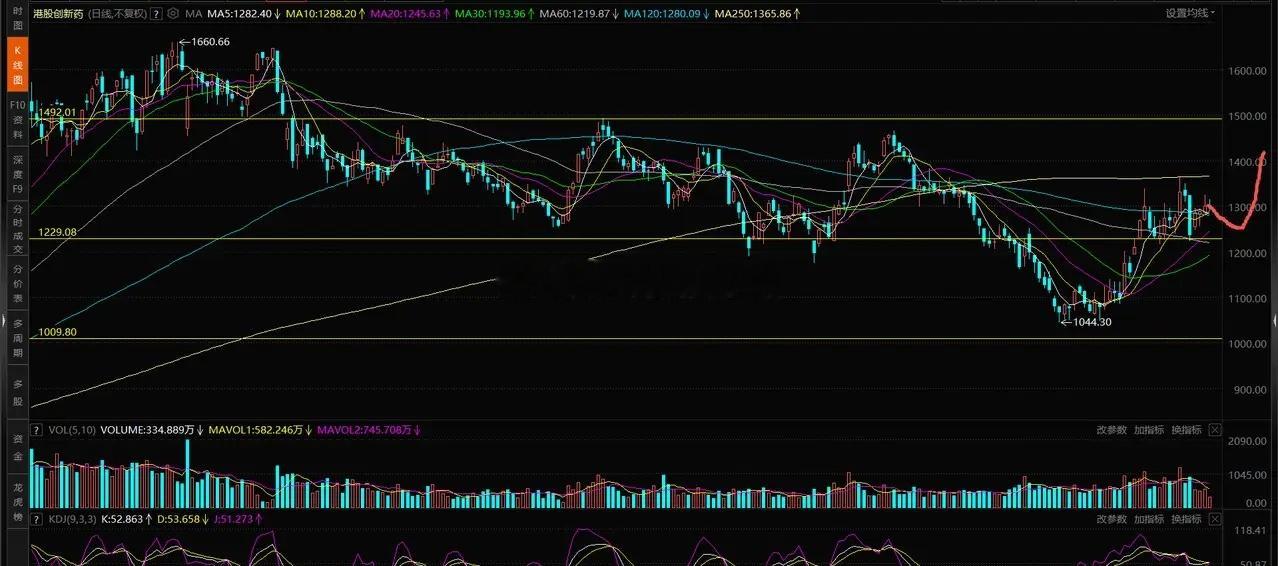The height and width of the screenshot is (566, 1278).
Task: Open the 分价表 sidebar tab
Action: click(16, 284)
